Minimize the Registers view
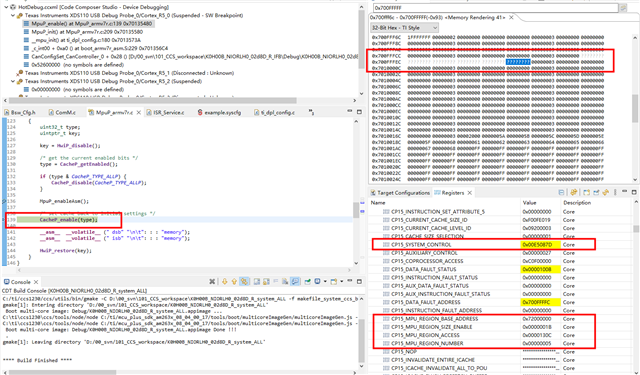 tap(624, 191)
